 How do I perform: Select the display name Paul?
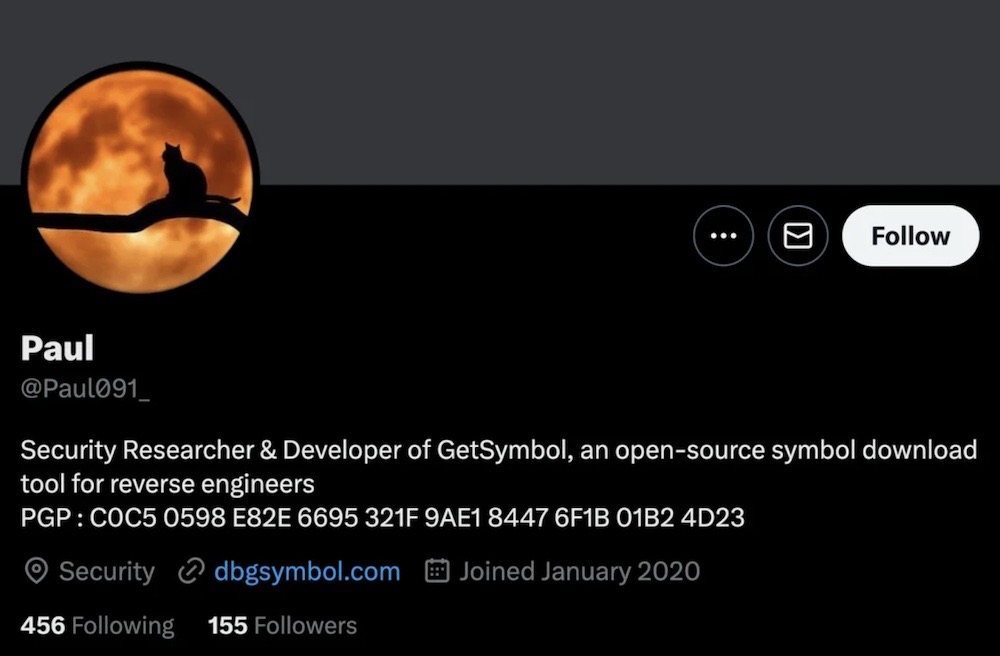point(56,347)
